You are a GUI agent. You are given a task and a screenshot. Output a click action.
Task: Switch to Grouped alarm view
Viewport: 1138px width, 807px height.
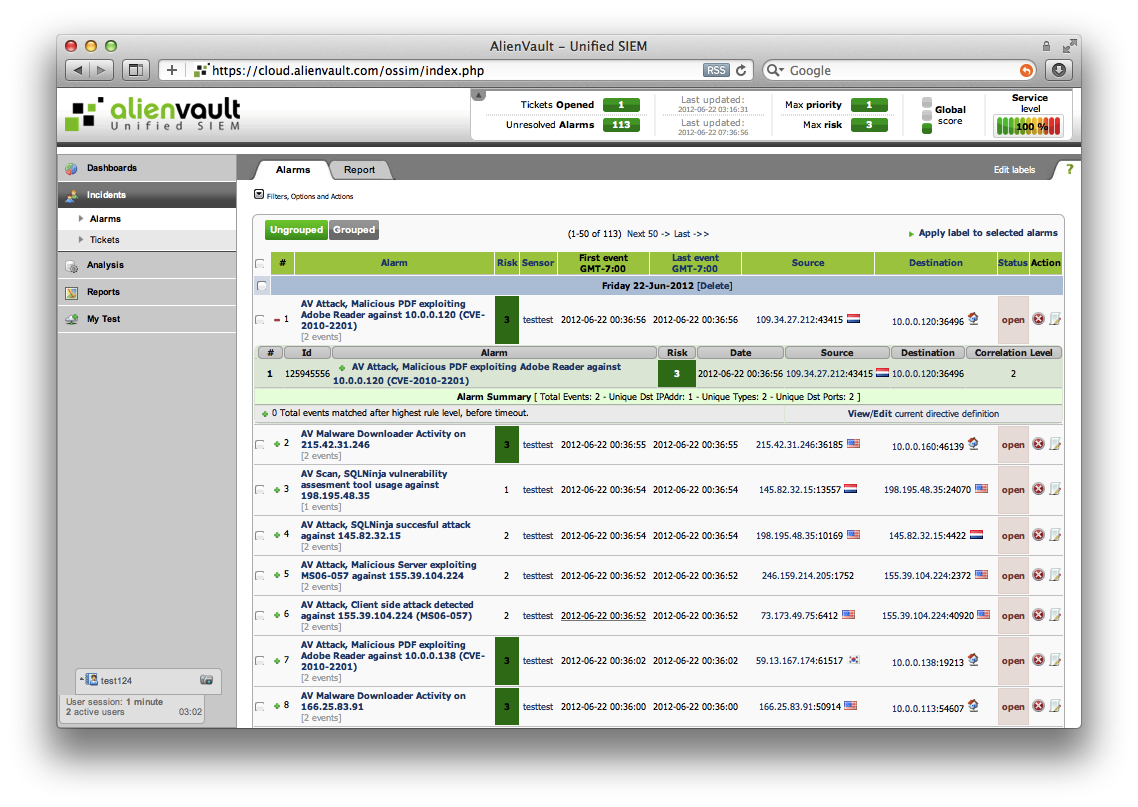click(x=354, y=230)
